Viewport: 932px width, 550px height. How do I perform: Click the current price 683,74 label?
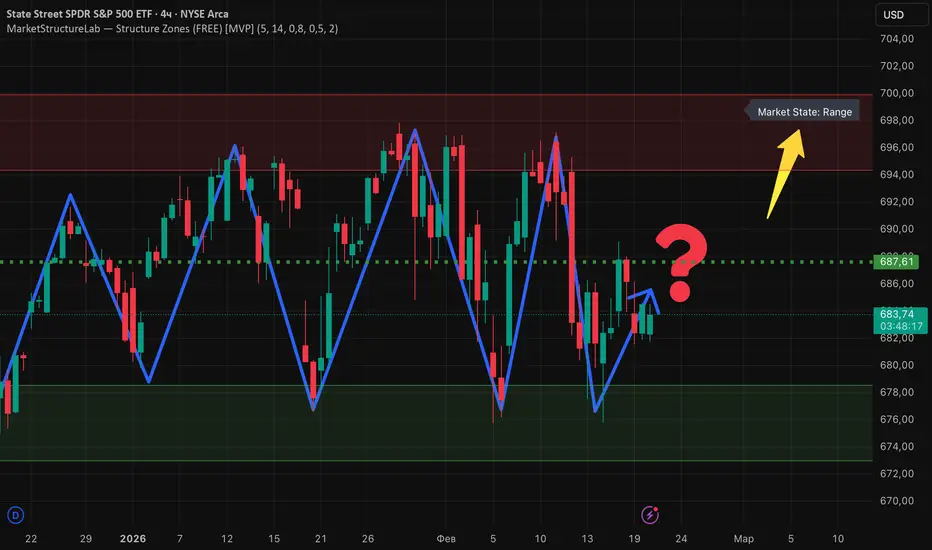pos(897,314)
